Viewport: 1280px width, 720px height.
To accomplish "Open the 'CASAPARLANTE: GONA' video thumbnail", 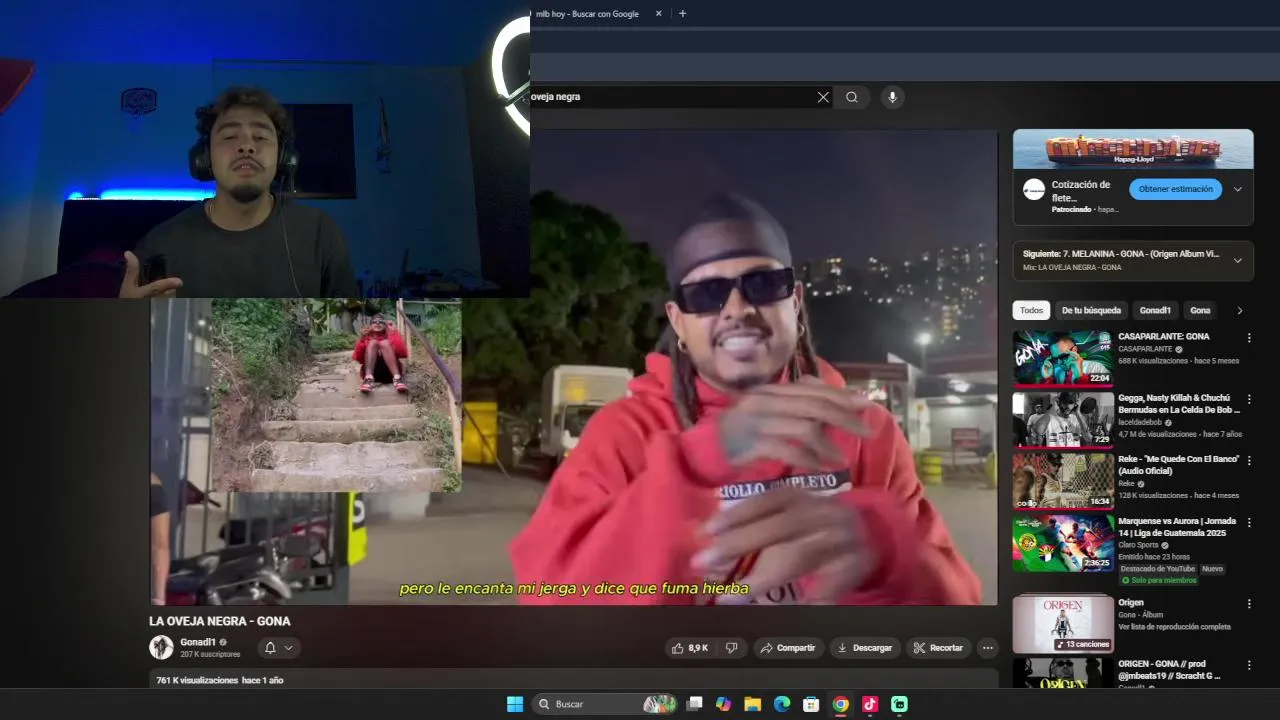I will [1063, 358].
